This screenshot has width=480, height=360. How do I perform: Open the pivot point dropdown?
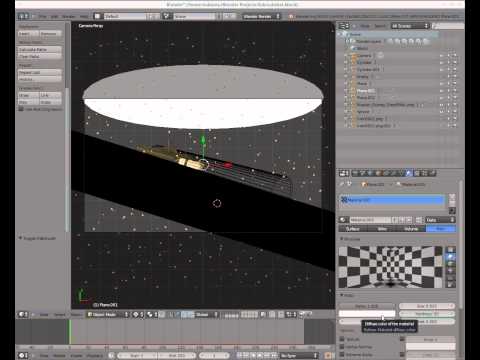click(151, 314)
